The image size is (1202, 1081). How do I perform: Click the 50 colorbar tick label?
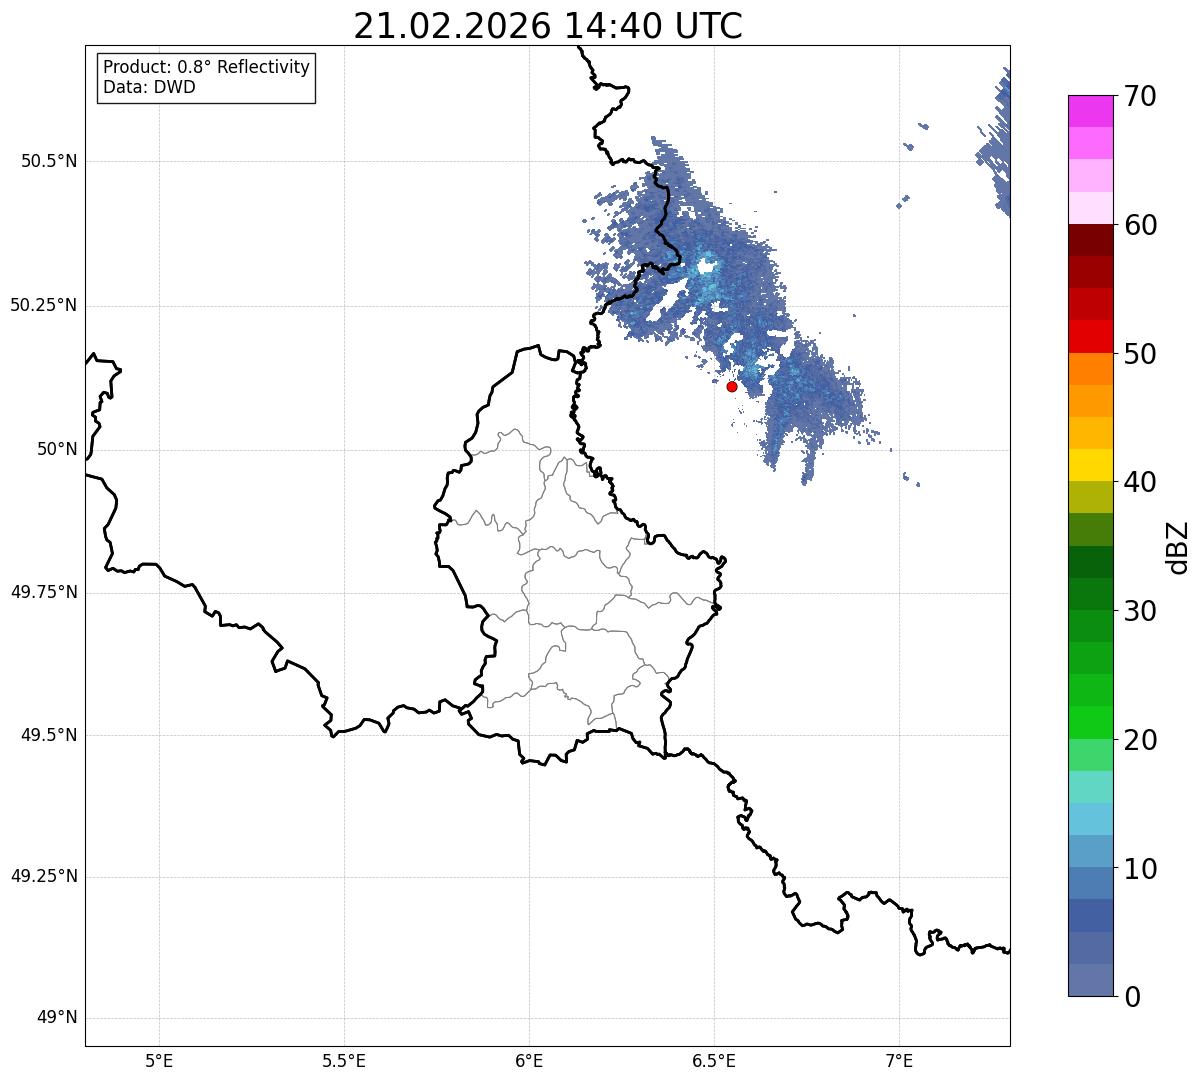1139,354
